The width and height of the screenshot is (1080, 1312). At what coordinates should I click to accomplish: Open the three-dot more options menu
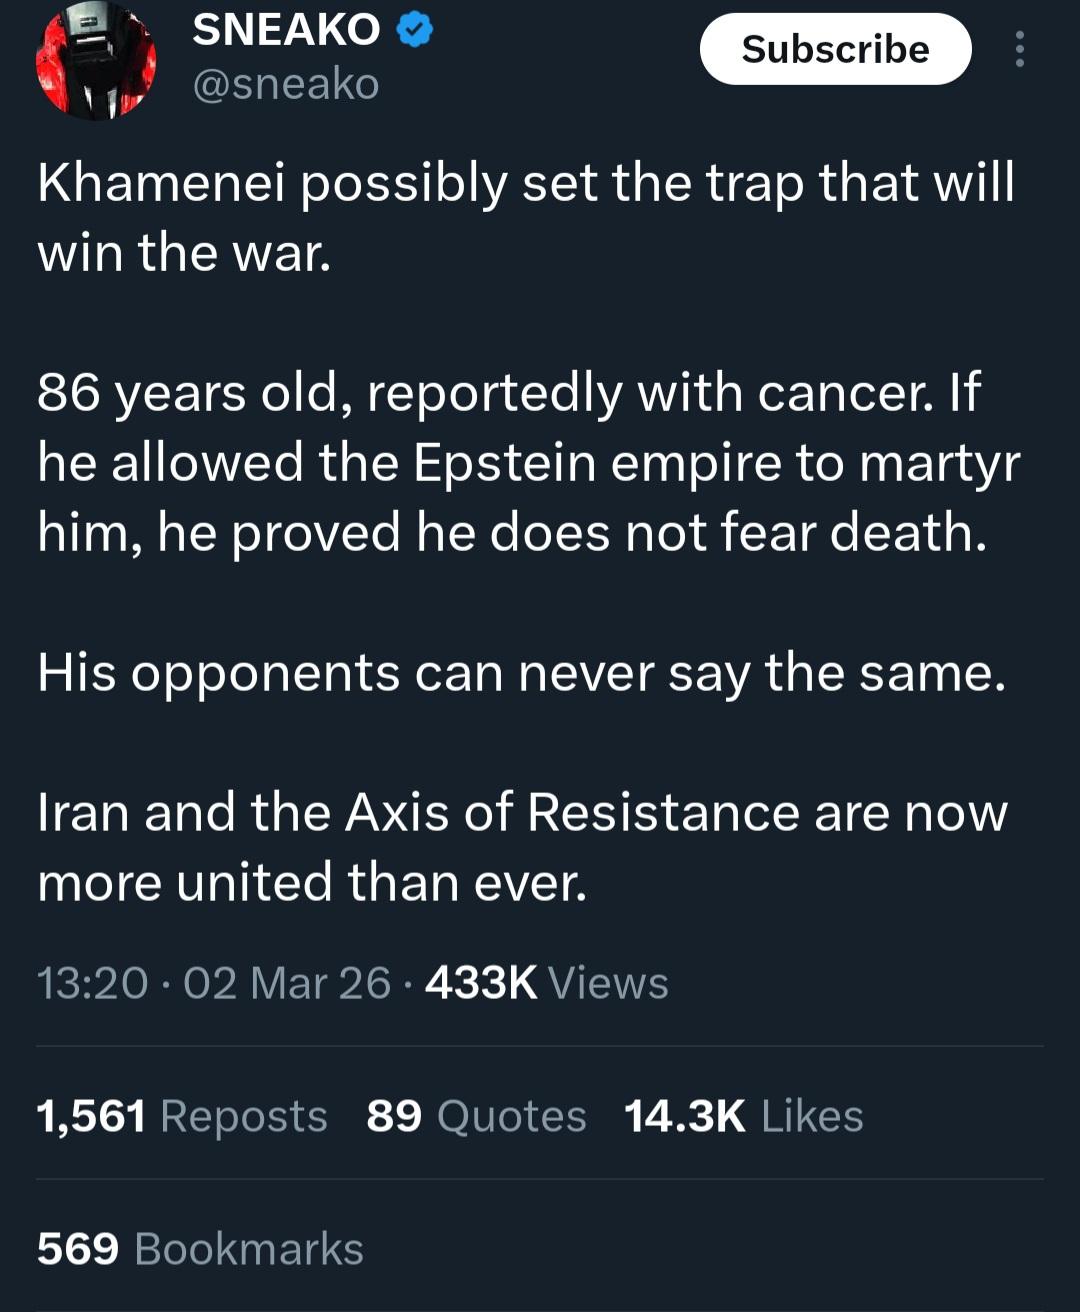pos(1019,49)
